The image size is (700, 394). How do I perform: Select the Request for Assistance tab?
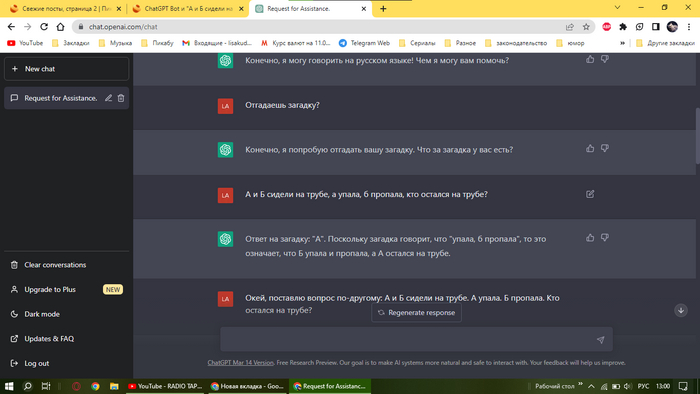[x=311, y=8]
